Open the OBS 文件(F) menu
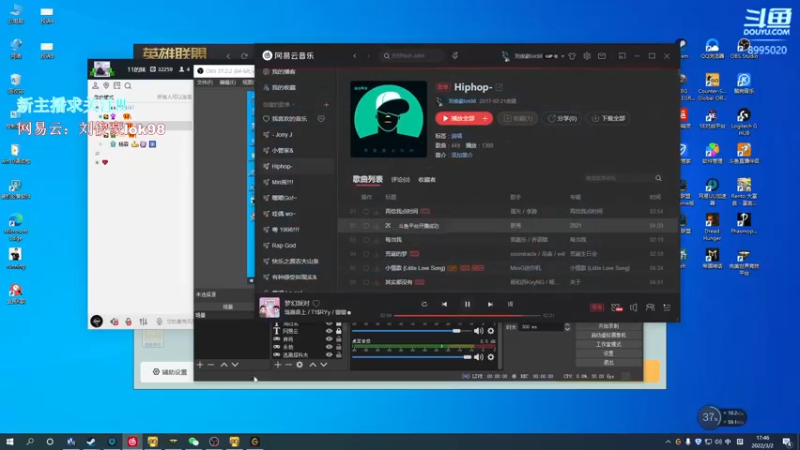 click(205, 82)
